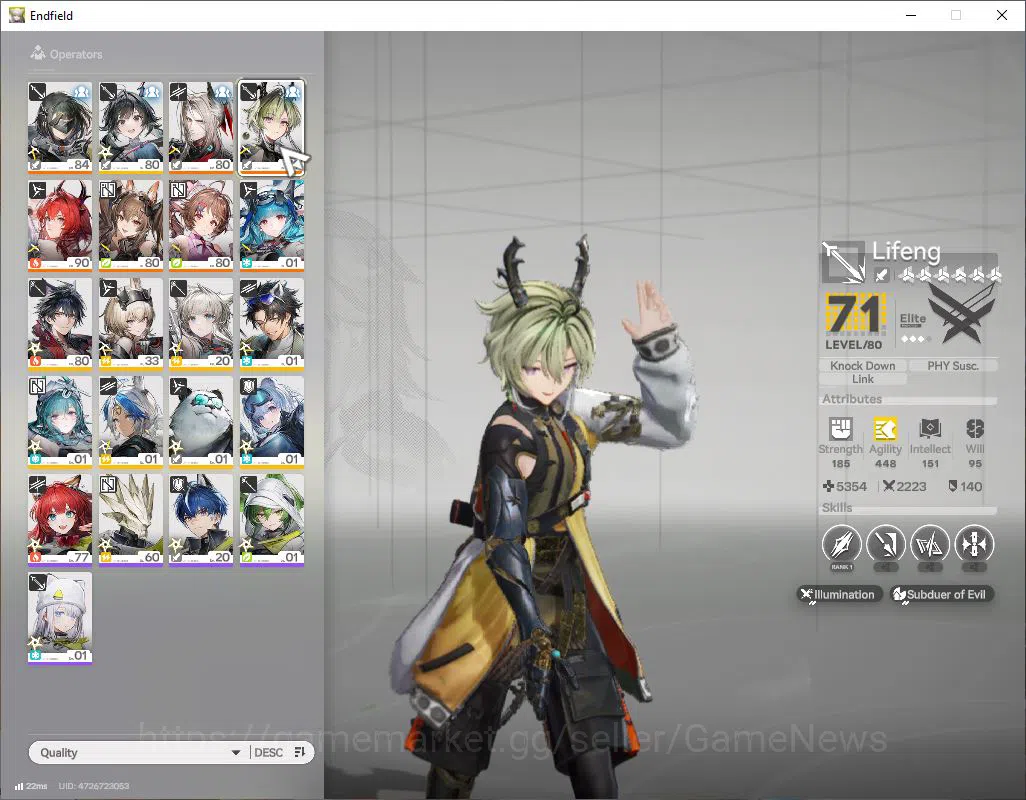Open the Quality sort dropdown

coord(139,752)
